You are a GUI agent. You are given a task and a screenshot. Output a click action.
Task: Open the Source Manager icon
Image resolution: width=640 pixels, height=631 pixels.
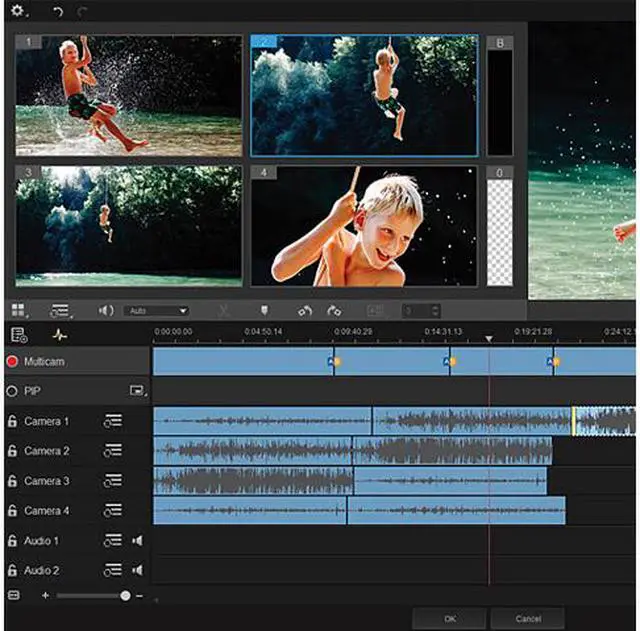[18, 335]
